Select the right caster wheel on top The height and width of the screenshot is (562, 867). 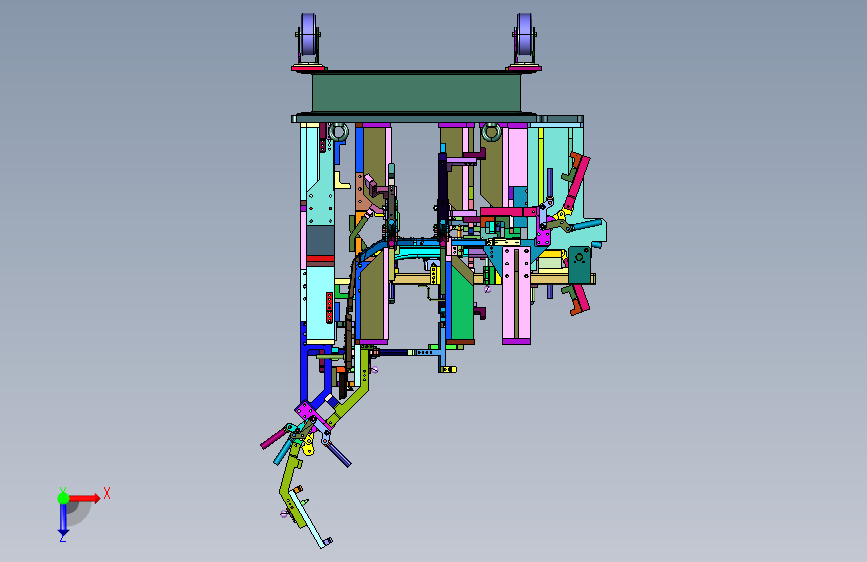coord(524,35)
